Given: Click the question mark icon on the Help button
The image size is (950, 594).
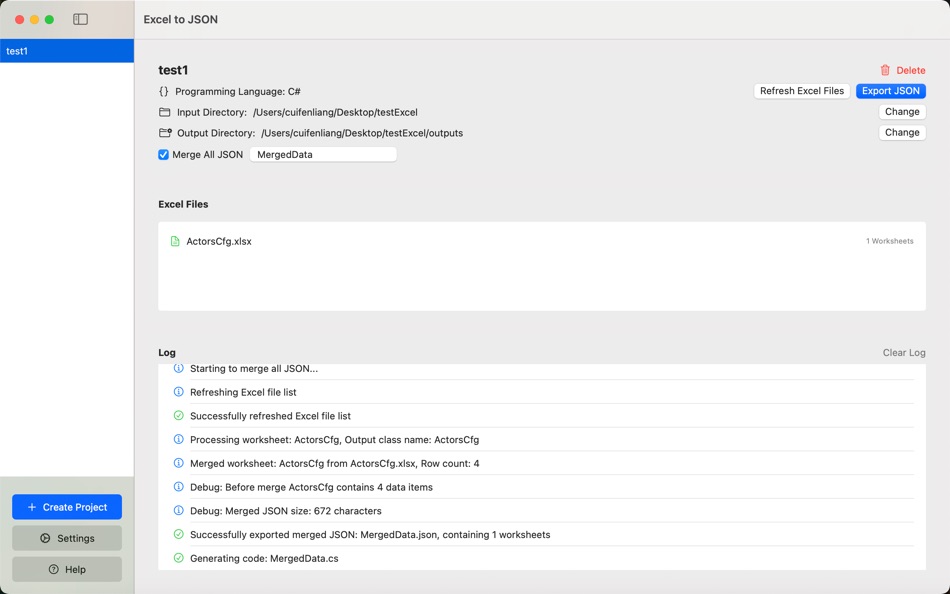Looking at the screenshot, I should 51,569.
